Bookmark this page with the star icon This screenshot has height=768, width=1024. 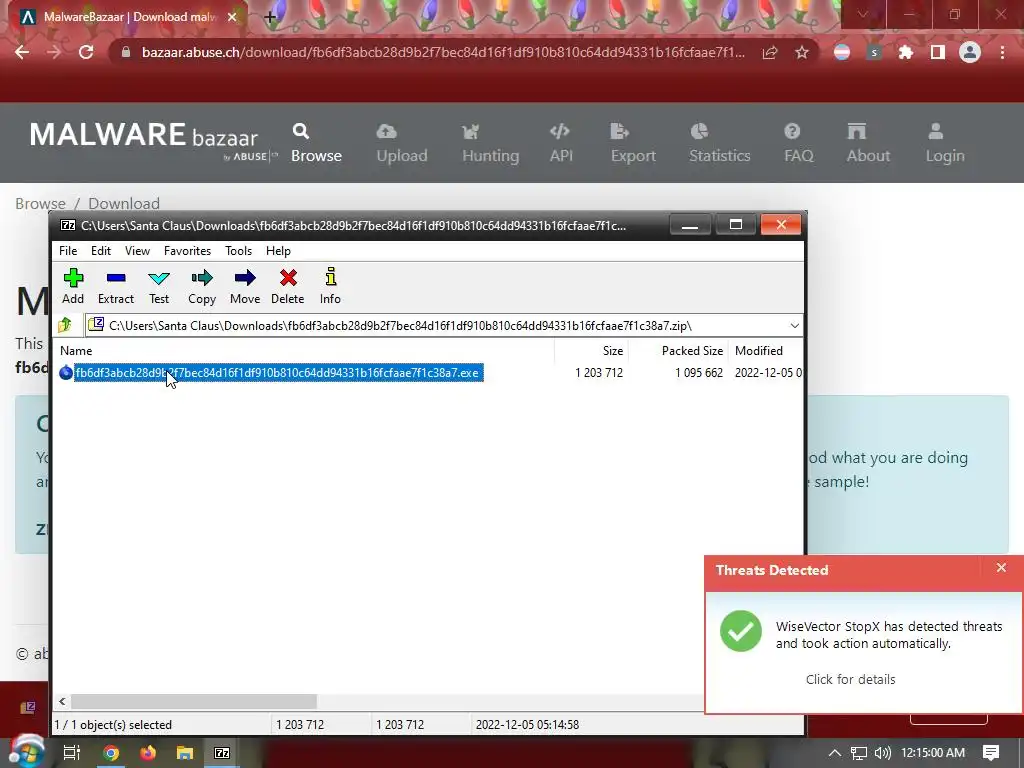click(x=802, y=52)
